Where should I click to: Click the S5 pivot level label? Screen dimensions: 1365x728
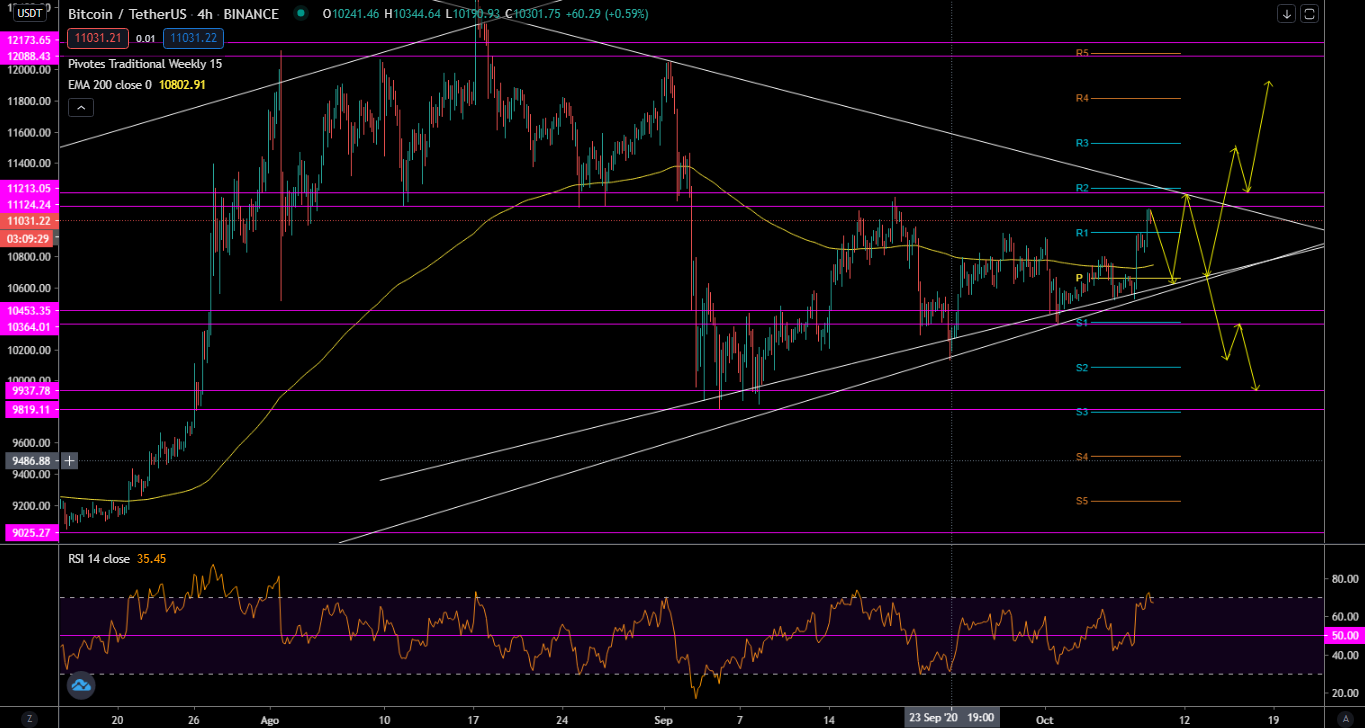(x=1082, y=501)
